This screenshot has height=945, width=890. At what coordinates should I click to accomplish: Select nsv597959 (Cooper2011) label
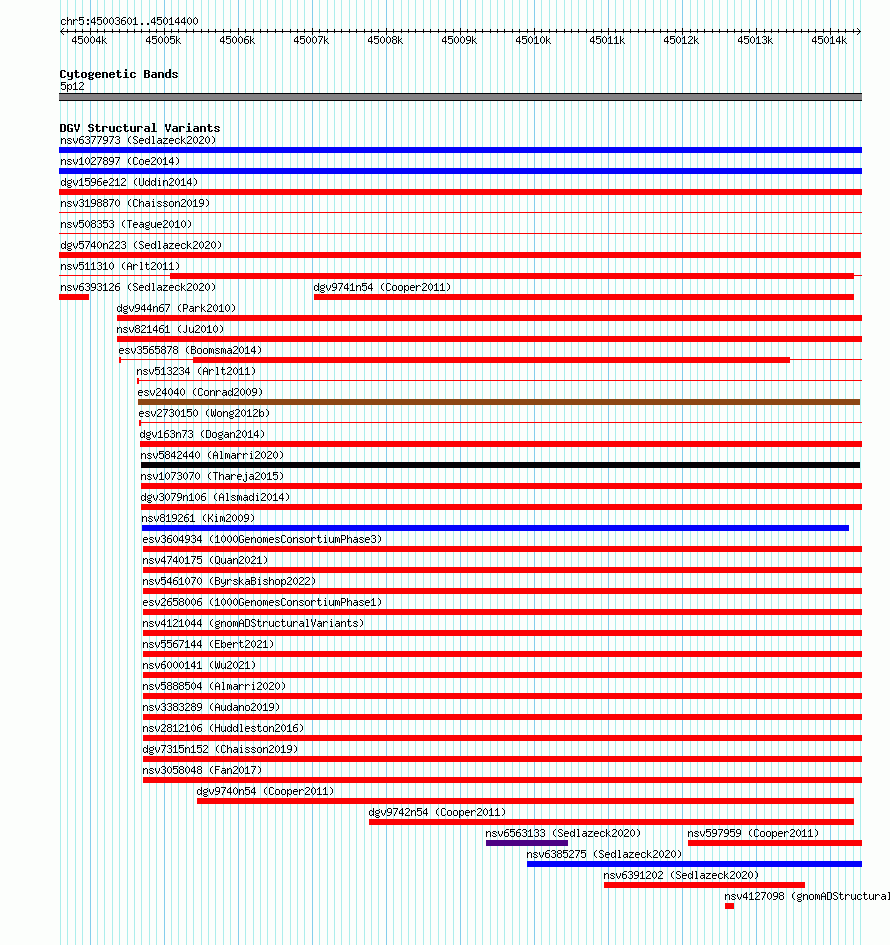click(753, 834)
